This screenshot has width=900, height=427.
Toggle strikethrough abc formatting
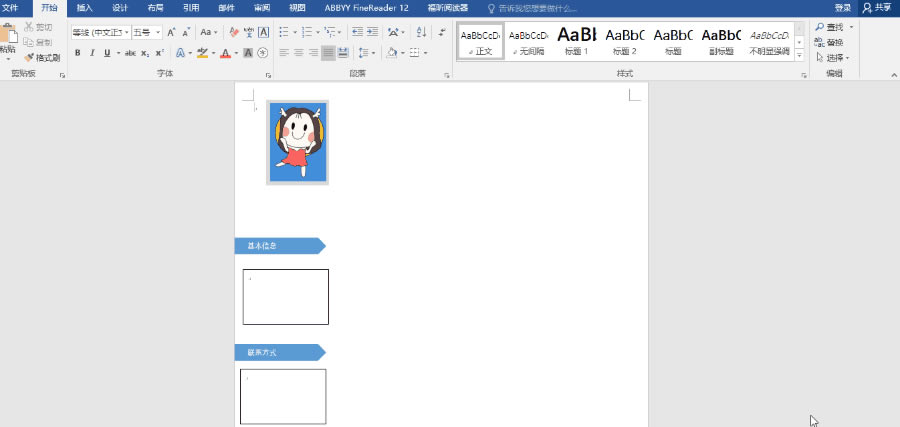tap(130, 53)
